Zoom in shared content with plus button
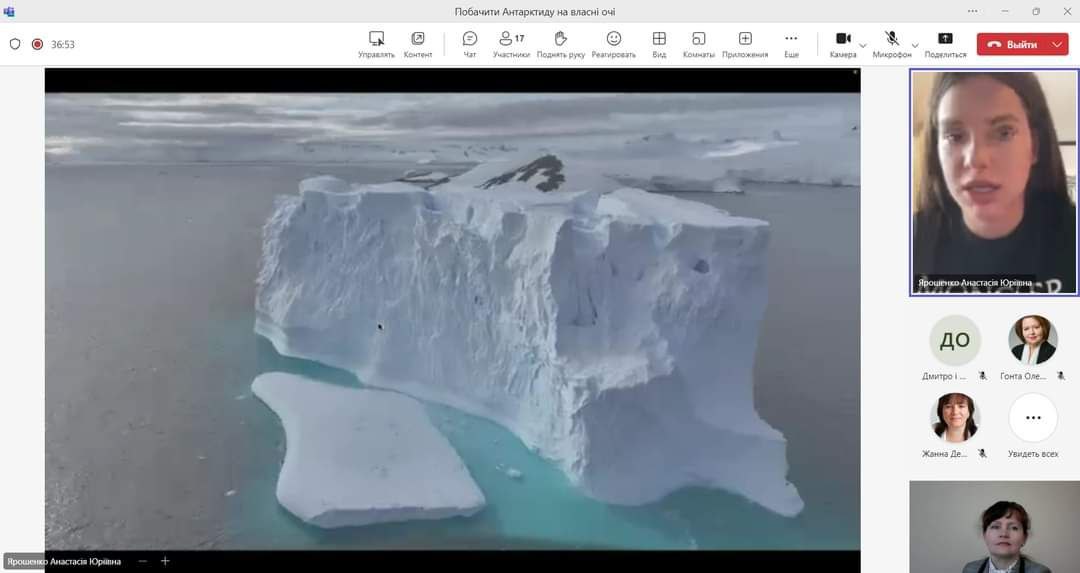This screenshot has width=1080, height=573. (165, 561)
